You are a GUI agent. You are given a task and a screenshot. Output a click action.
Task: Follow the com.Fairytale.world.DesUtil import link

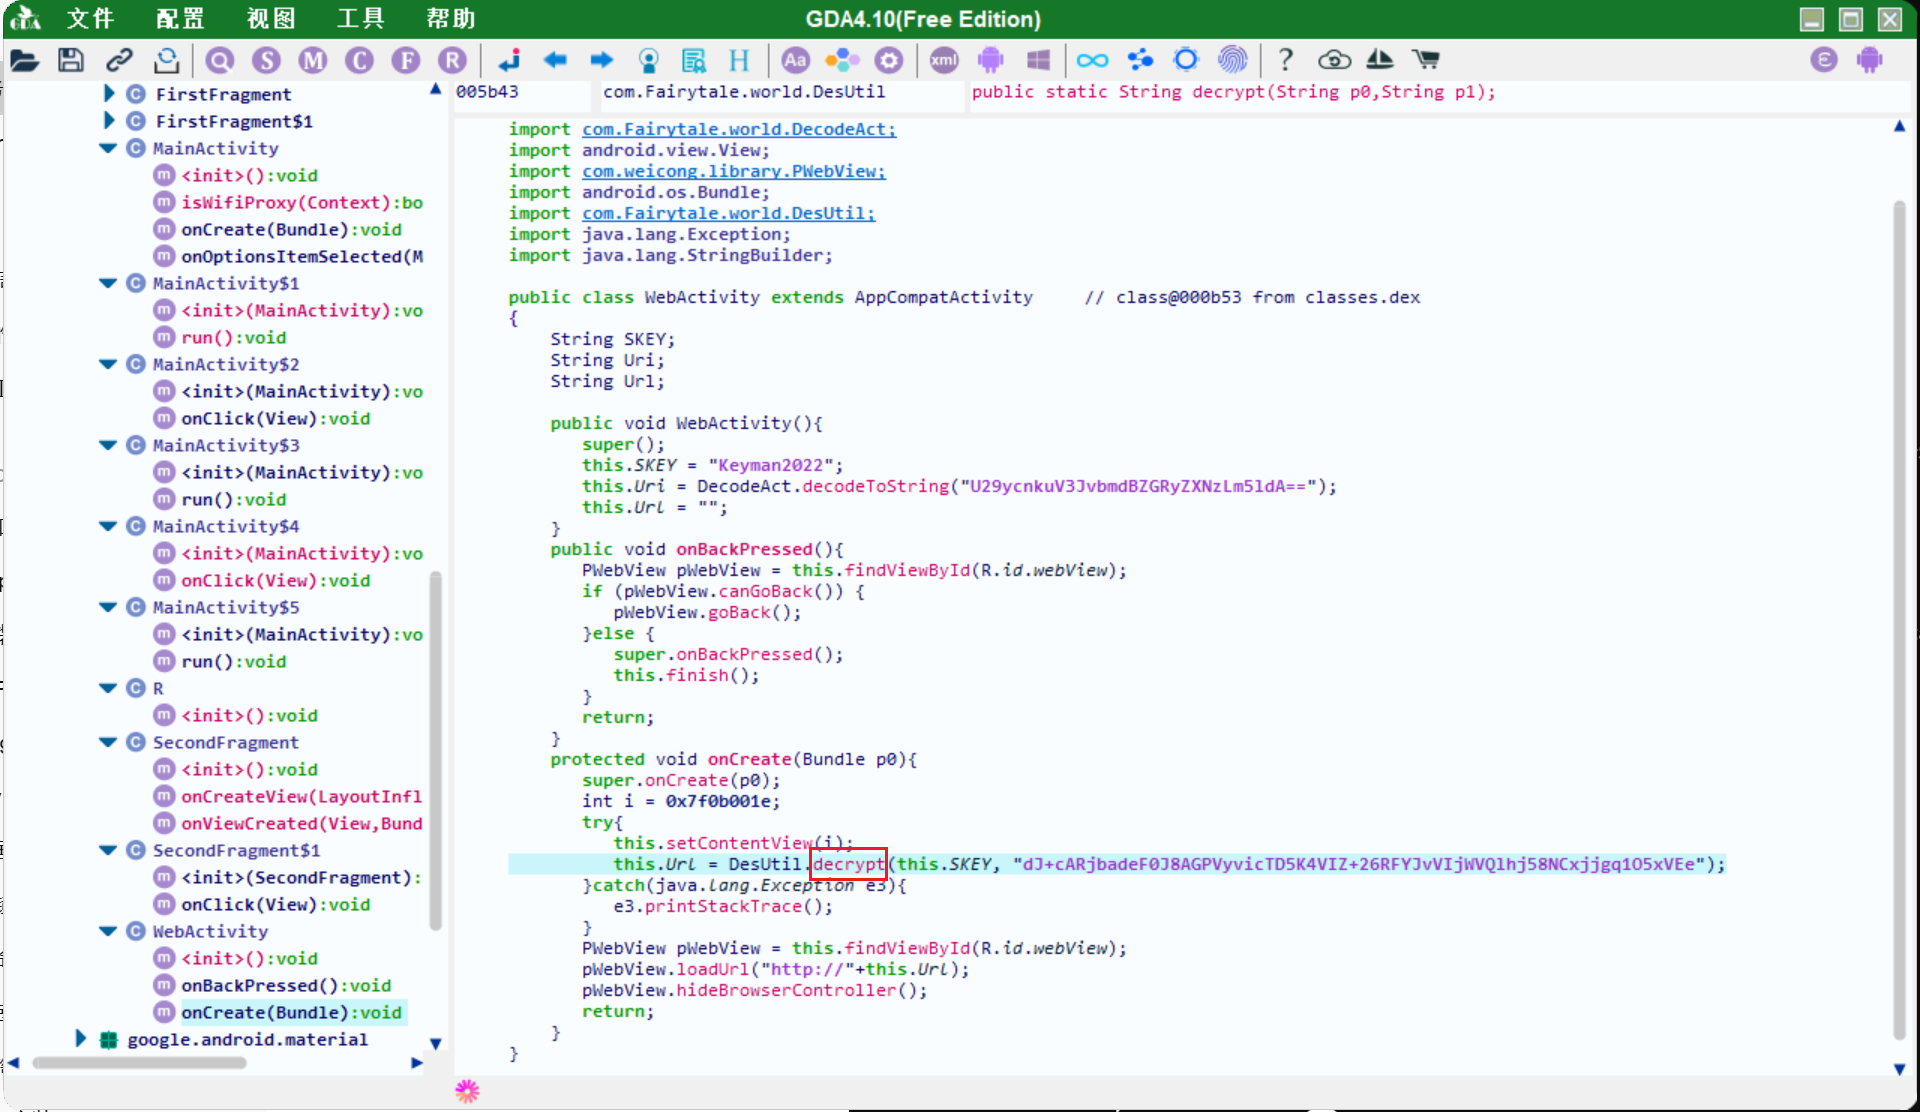[x=729, y=213]
